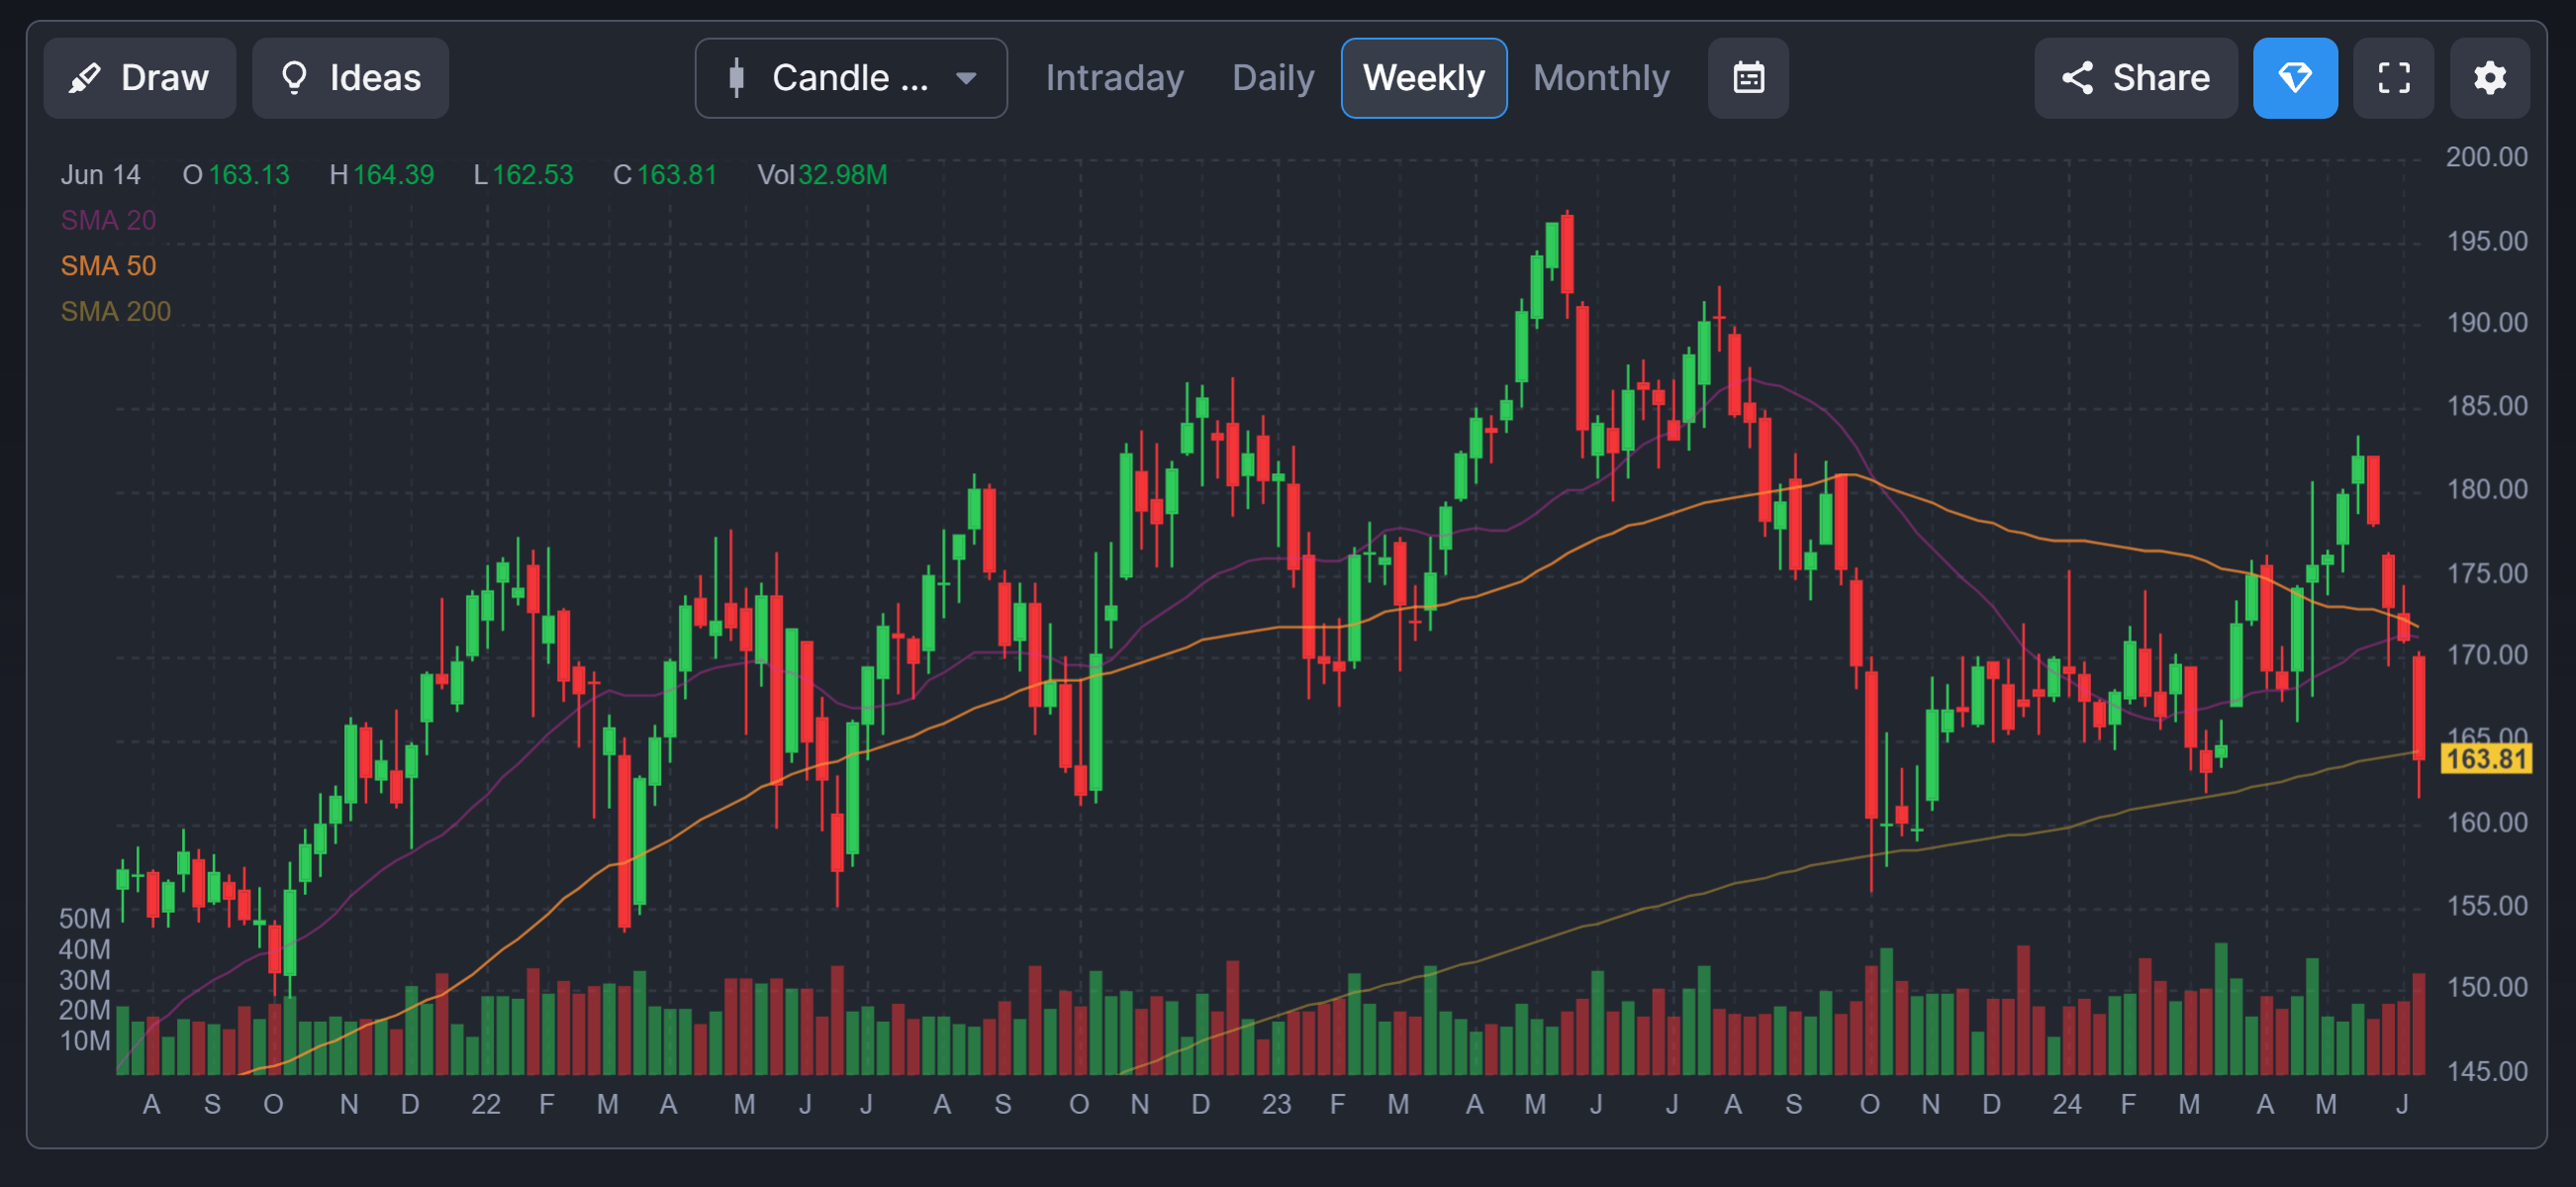Expand the Candle chart type dropdown
The height and width of the screenshot is (1187, 2576).
click(x=851, y=78)
